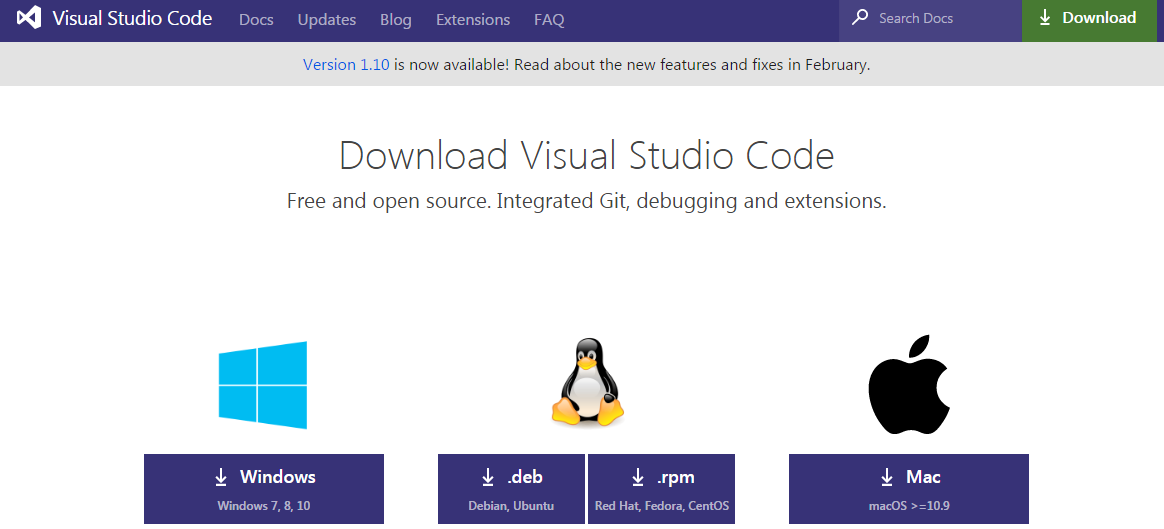This screenshot has height=529, width=1164.
Task: Click 'Red Hat, Fedora, CentOS' caption text
Action: pos(661,506)
